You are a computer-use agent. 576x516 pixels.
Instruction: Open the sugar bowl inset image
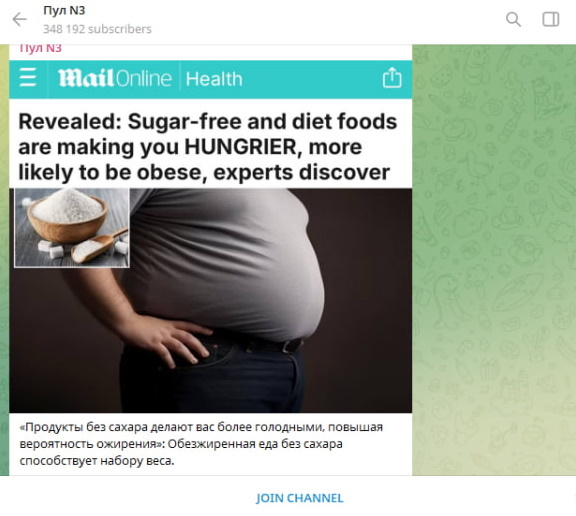click(x=72, y=228)
